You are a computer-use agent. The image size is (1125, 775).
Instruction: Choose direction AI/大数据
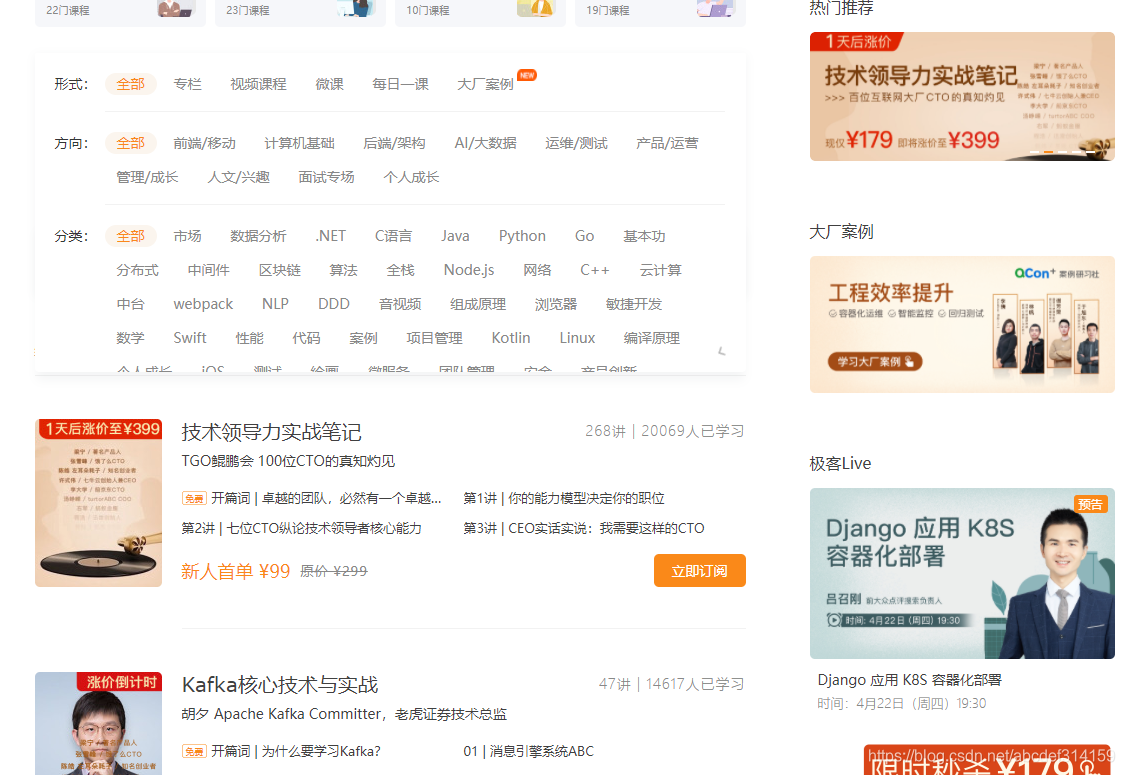click(486, 143)
